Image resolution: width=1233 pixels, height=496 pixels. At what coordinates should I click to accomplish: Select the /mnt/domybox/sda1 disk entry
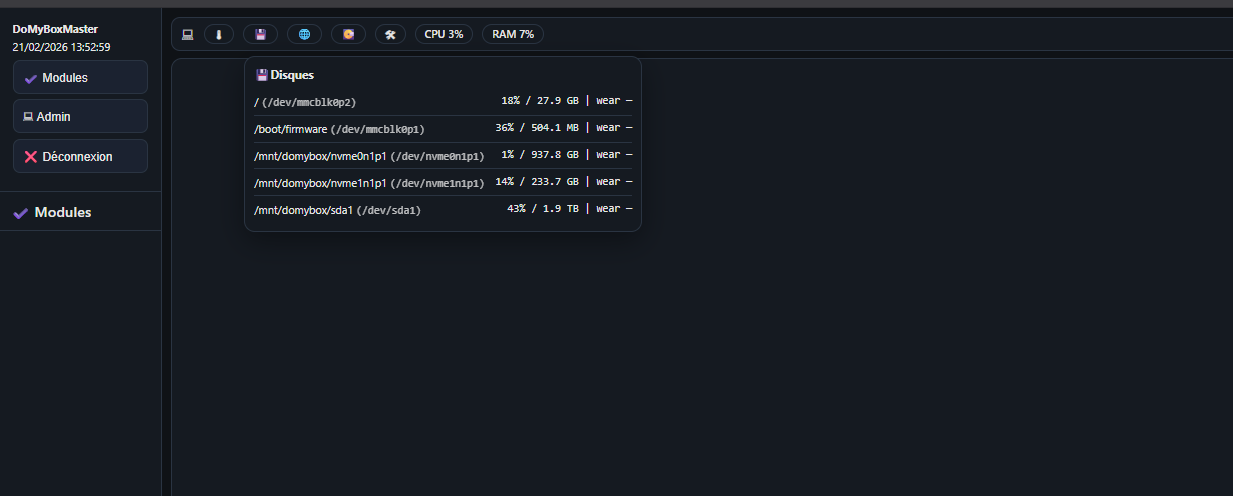click(443, 209)
